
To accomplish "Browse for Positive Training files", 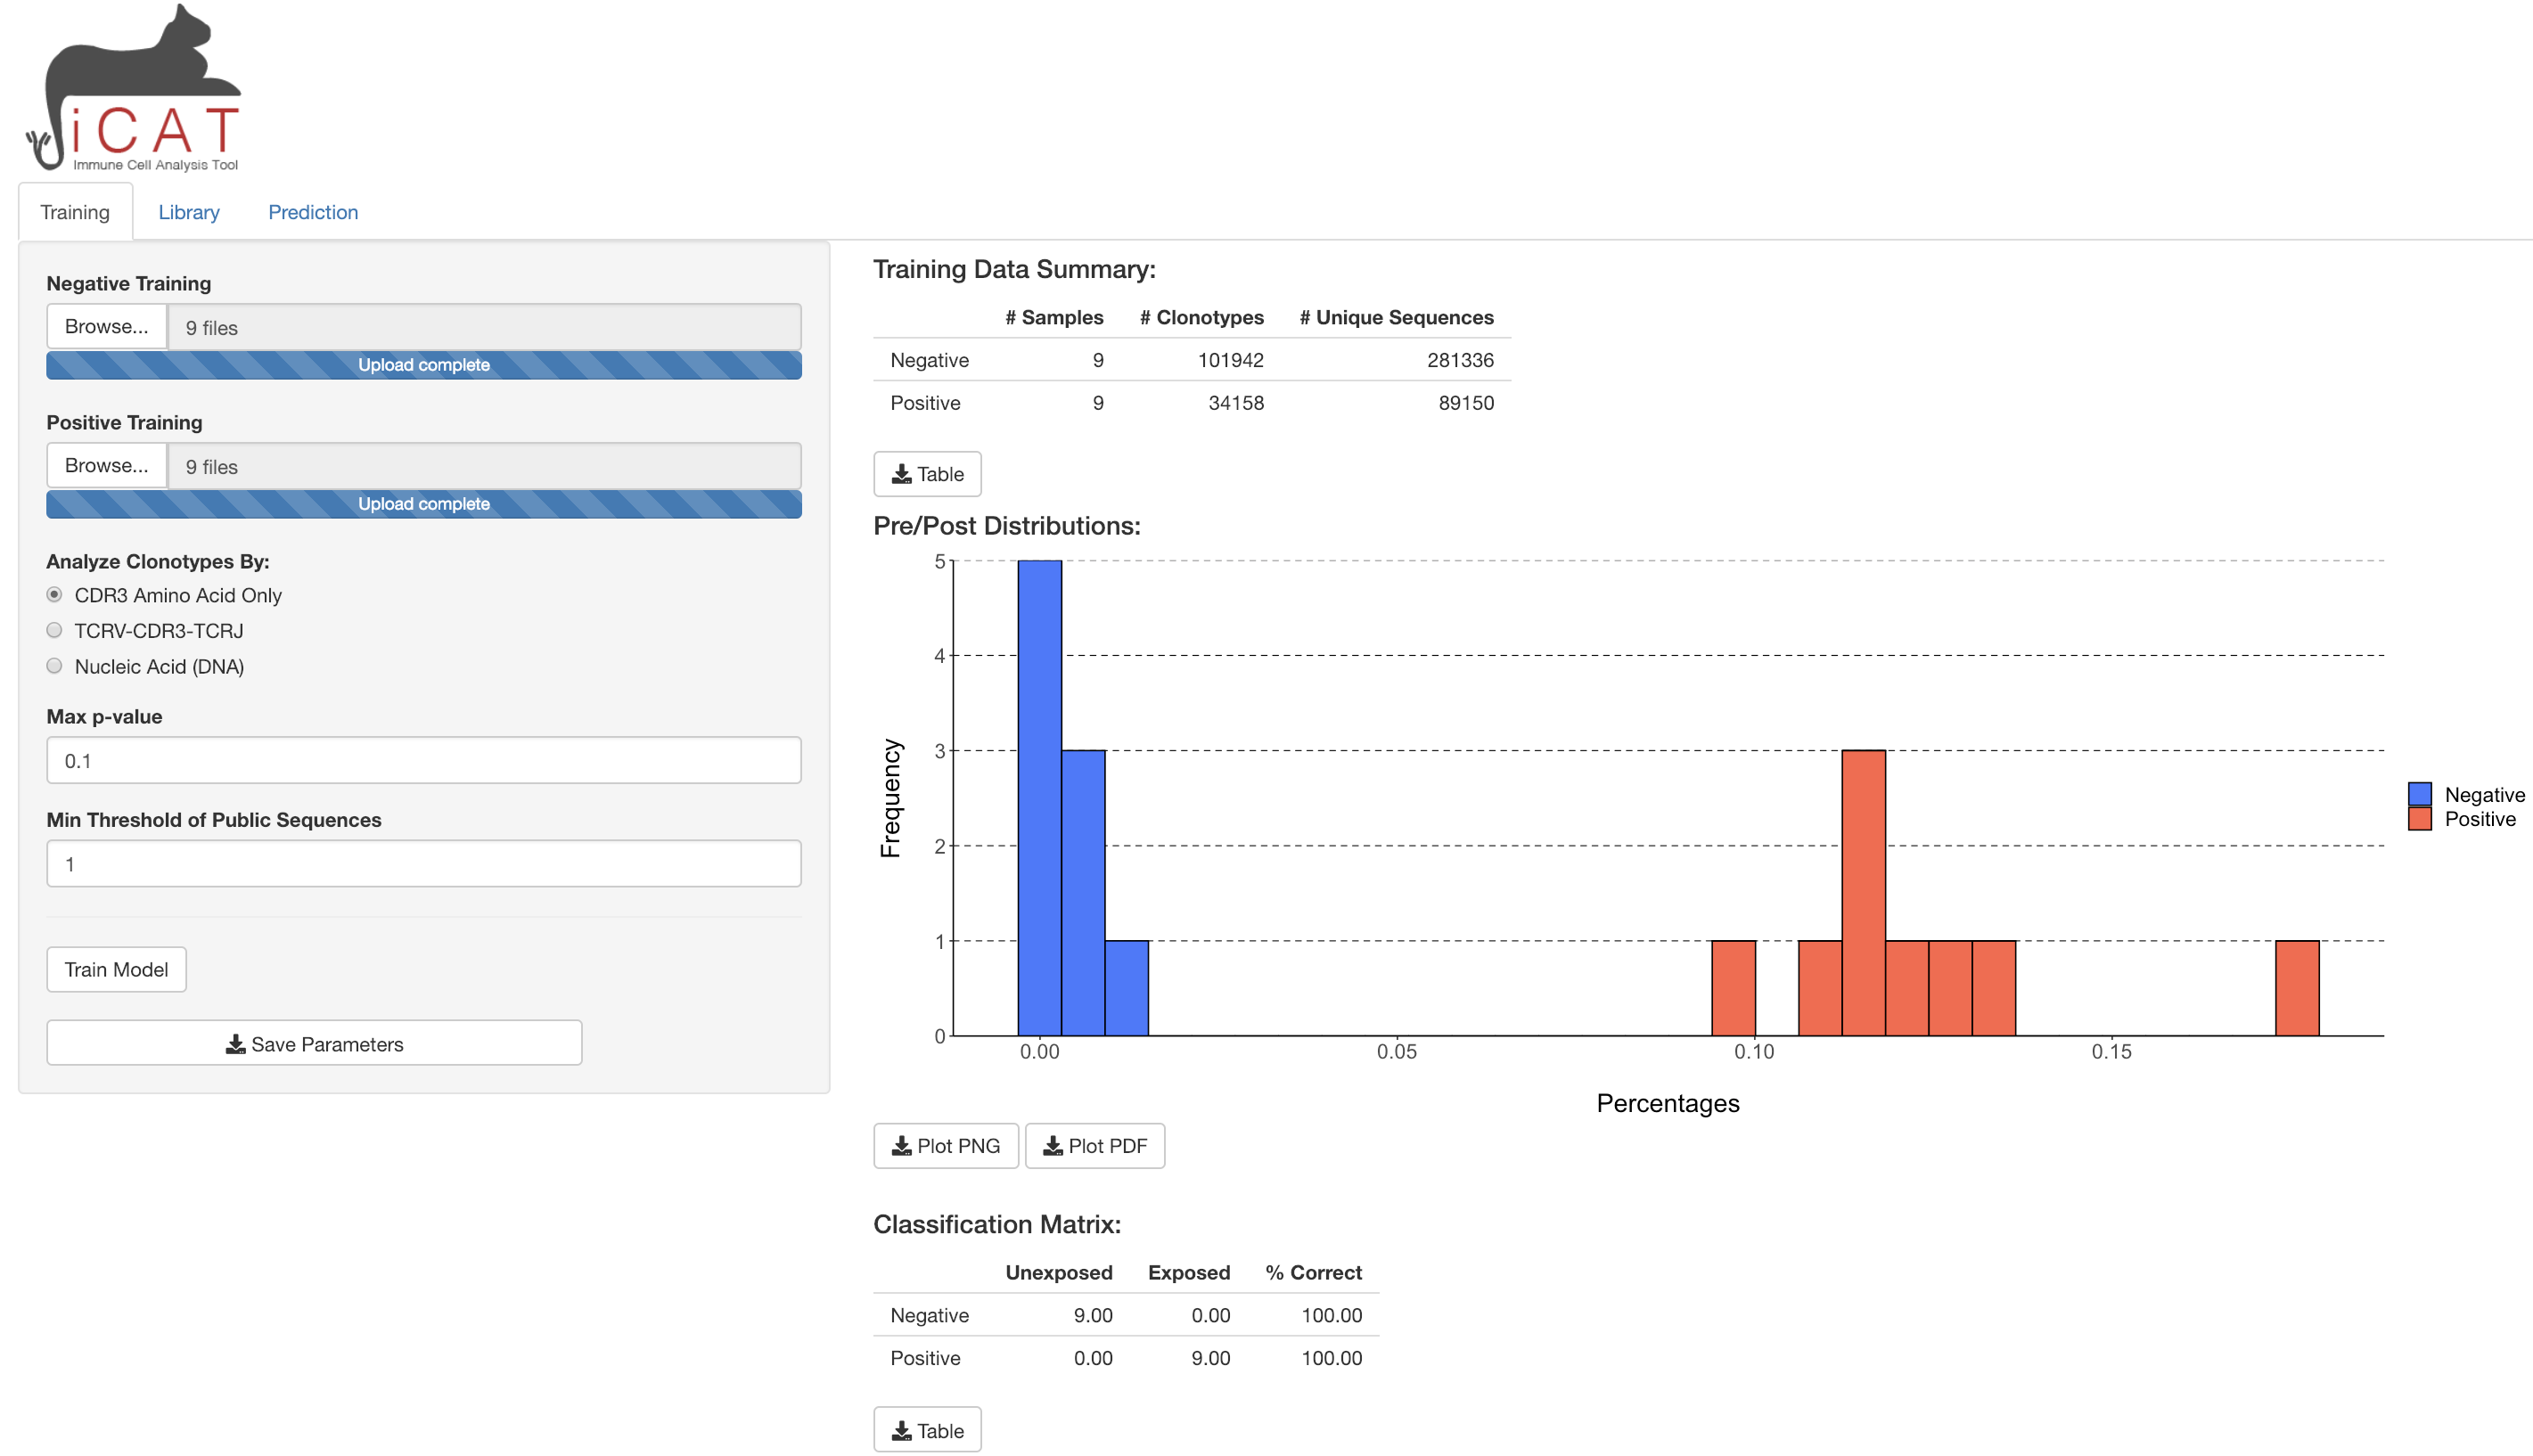I will (107, 465).
